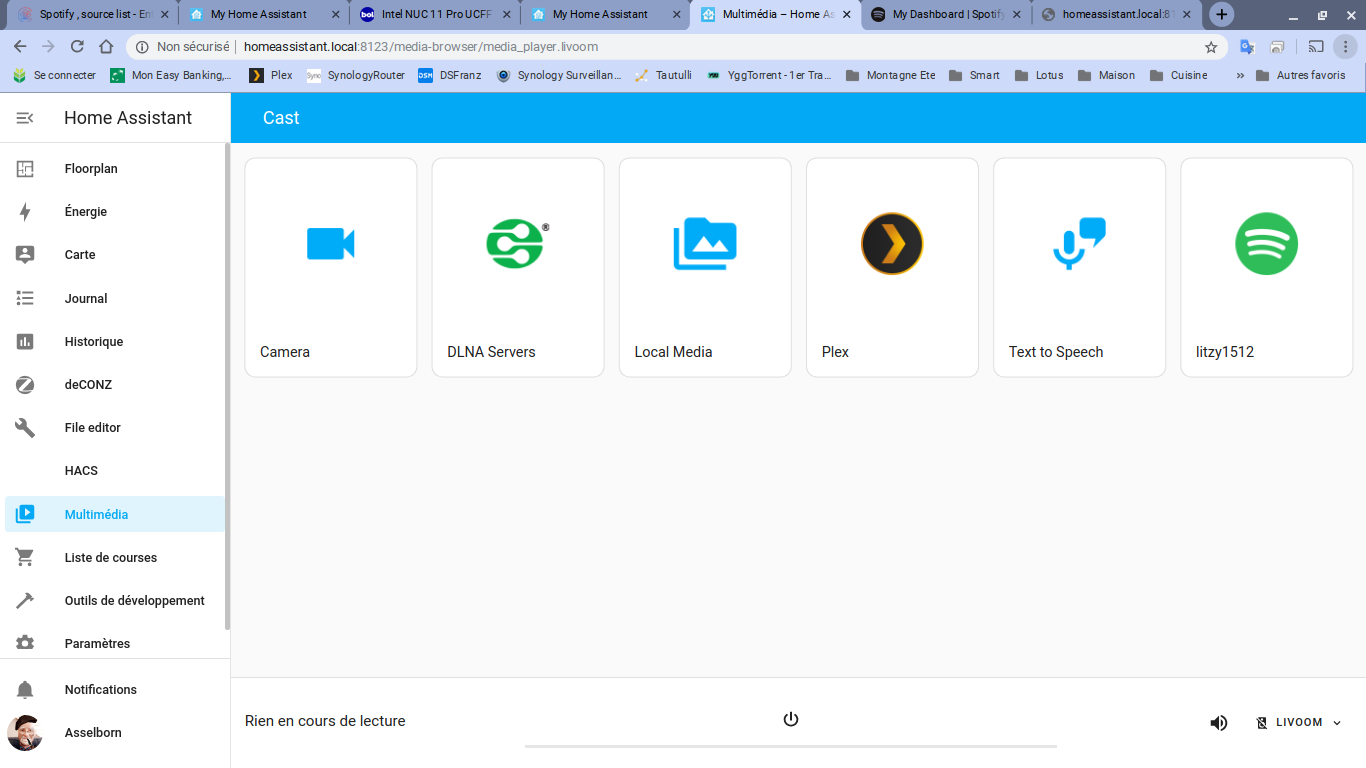Screen dimensions: 1366x768
Task: Open Carte map view
Action: [115, 255]
